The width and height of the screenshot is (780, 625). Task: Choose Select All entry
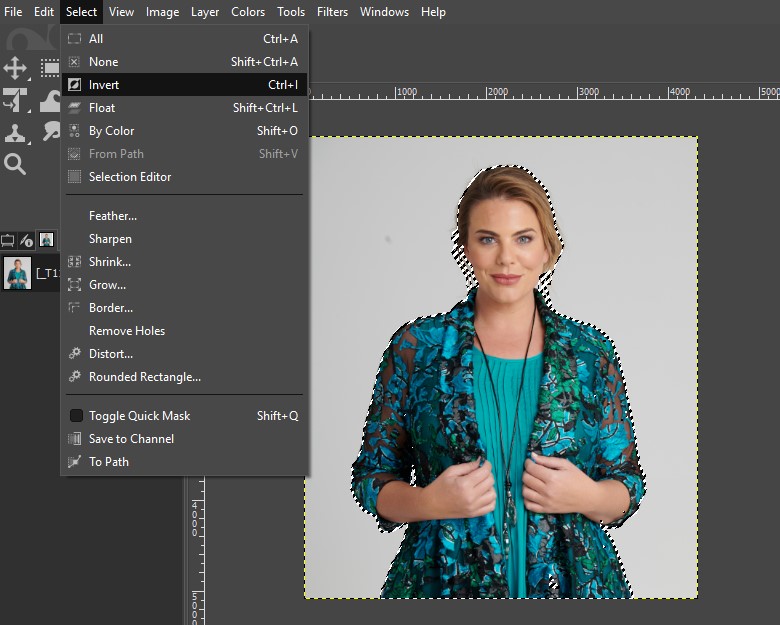click(x=185, y=39)
